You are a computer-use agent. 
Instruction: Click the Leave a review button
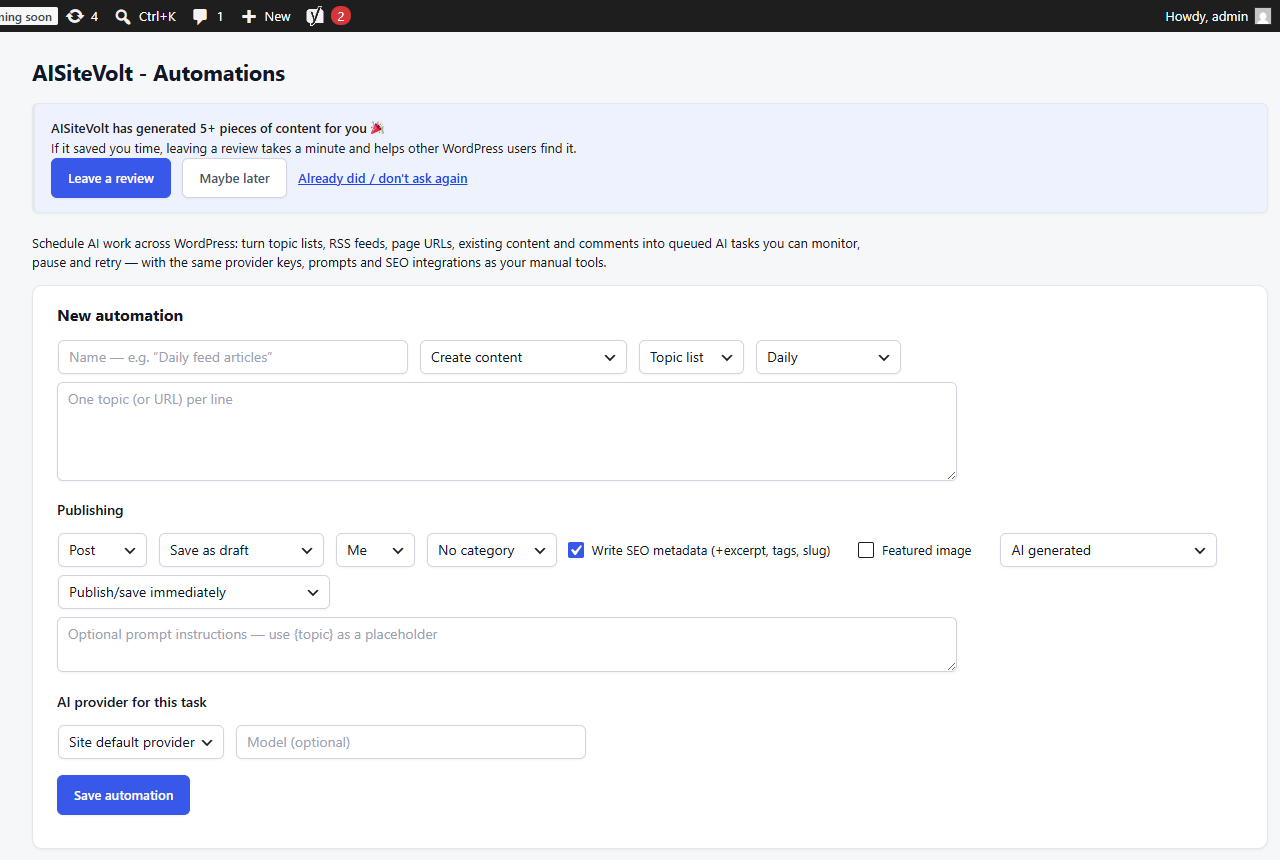pos(111,178)
